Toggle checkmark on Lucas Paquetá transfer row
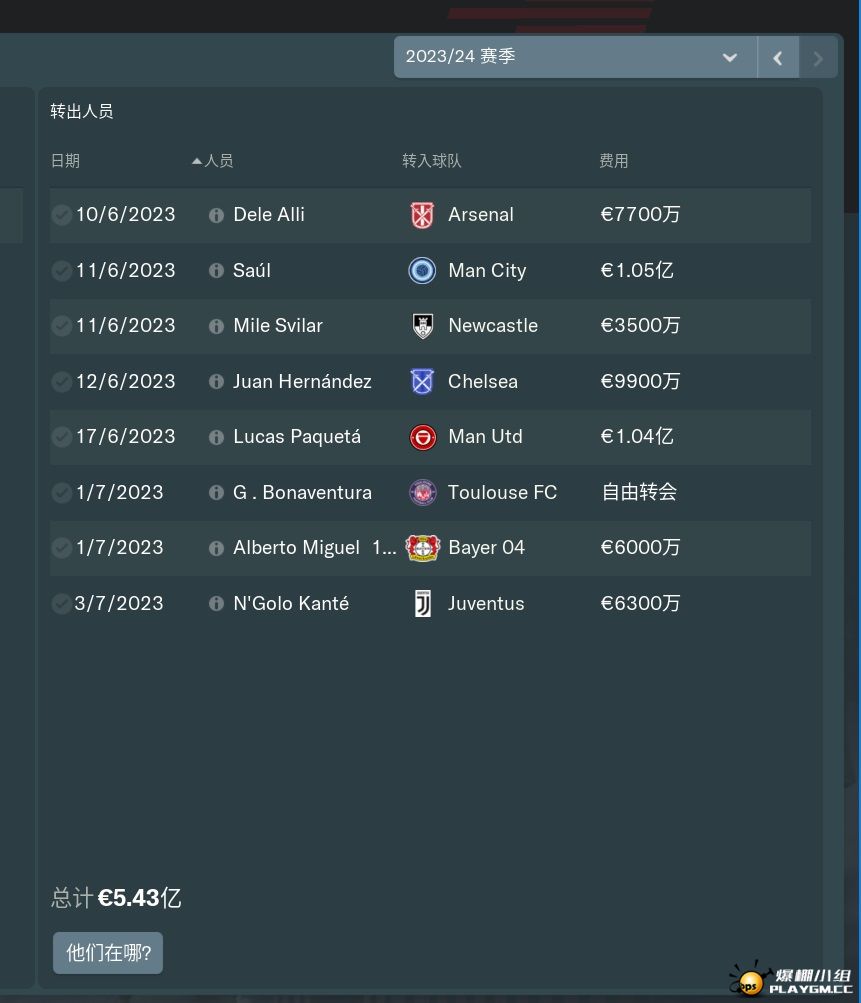 (x=62, y=437)
